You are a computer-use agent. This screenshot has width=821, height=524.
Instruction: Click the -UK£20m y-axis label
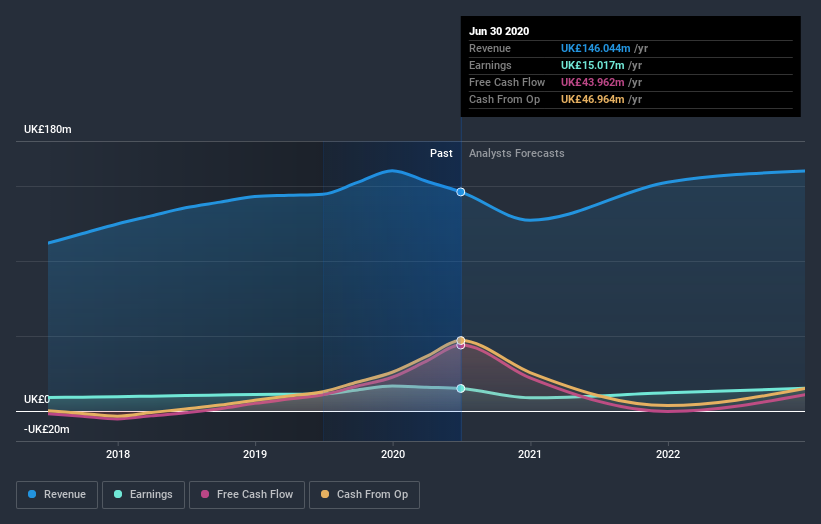(x=47, y=429)
